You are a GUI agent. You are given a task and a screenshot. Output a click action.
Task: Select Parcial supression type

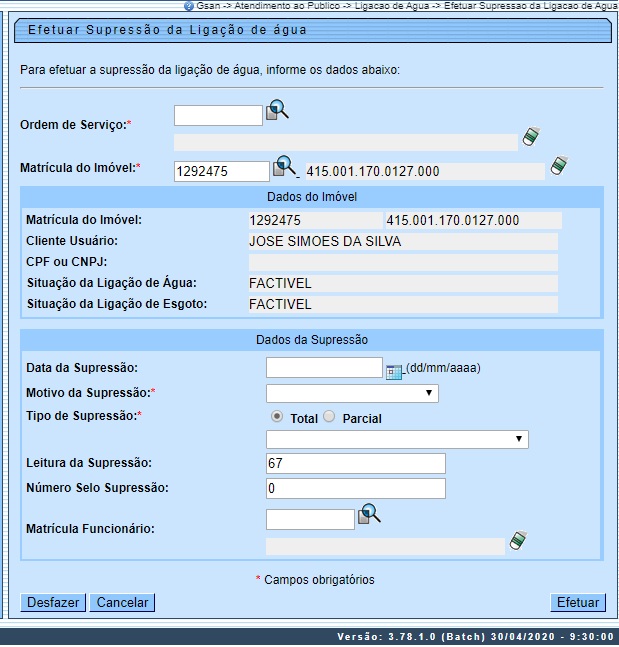(329, 417)
